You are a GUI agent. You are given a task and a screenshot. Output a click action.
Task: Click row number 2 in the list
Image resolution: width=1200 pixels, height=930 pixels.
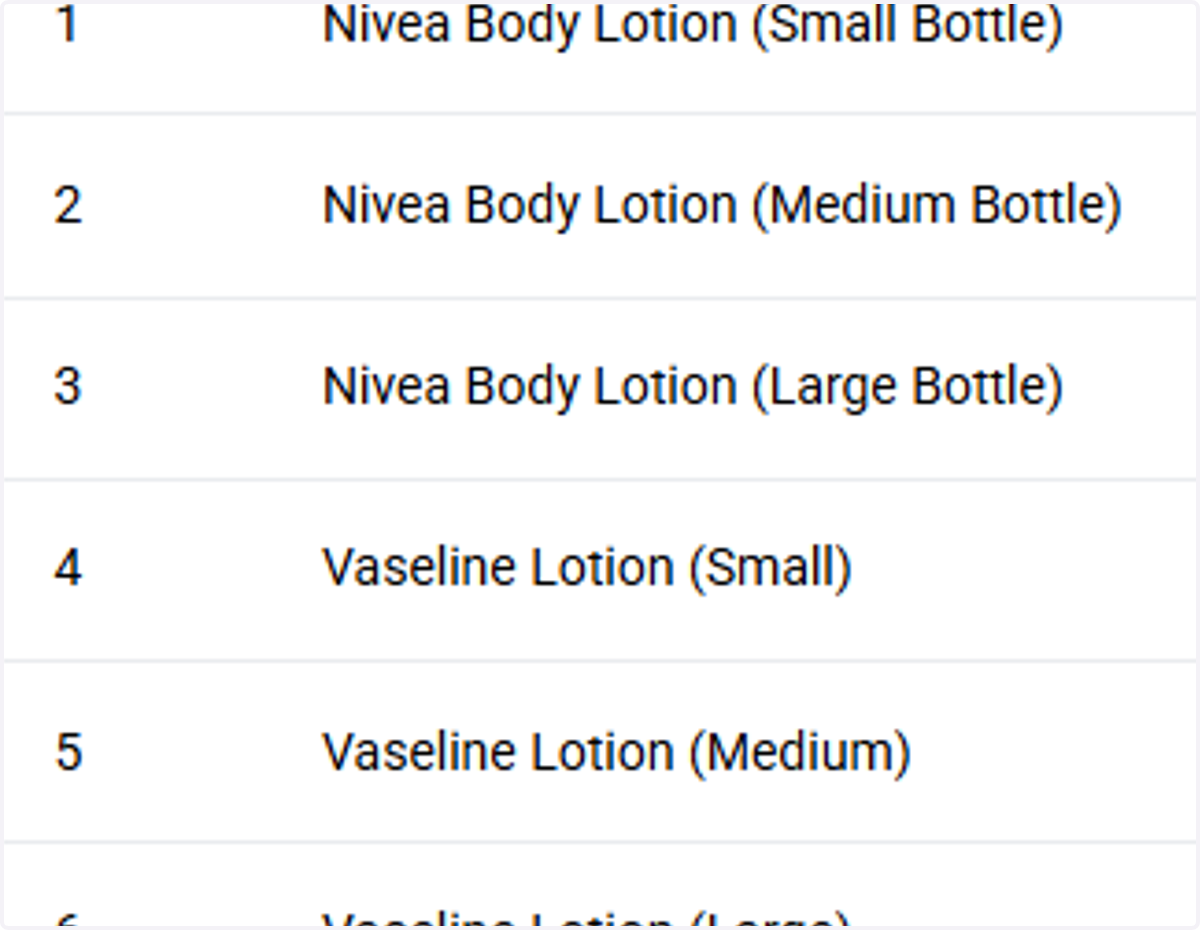click(x=67, y=205)
